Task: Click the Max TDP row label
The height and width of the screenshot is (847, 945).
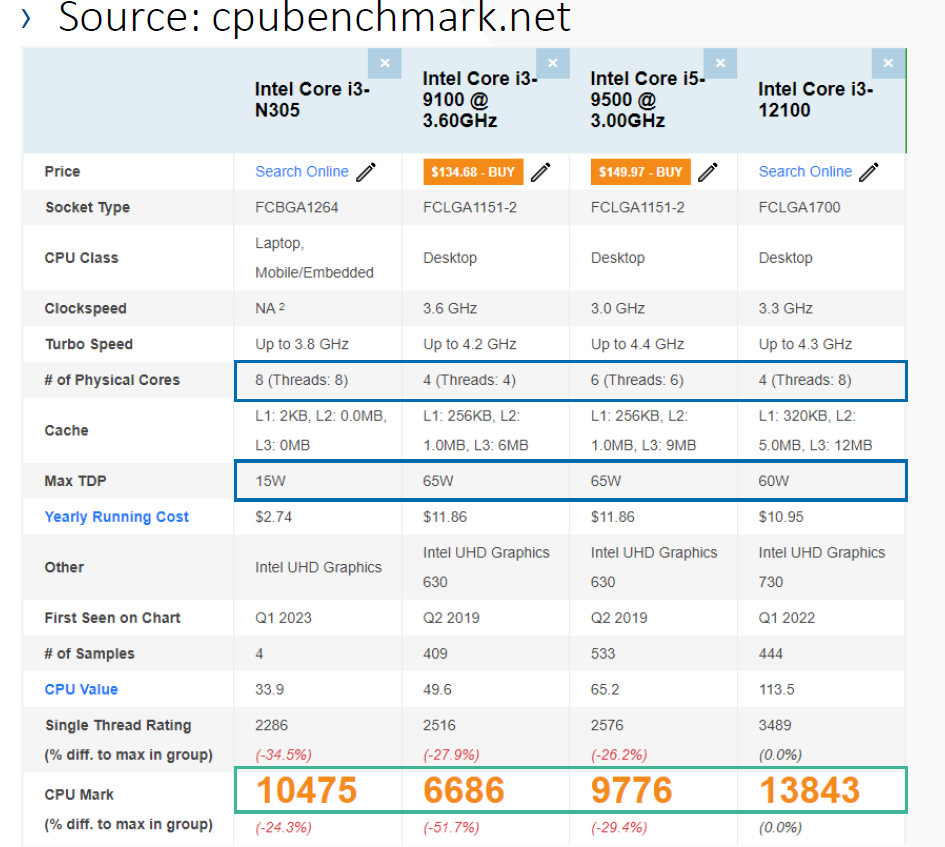Action: click(75, 481)
